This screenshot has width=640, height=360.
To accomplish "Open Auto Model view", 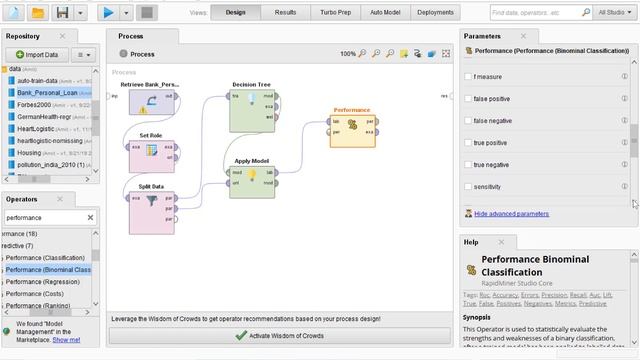I will click(x=385, y=12).
